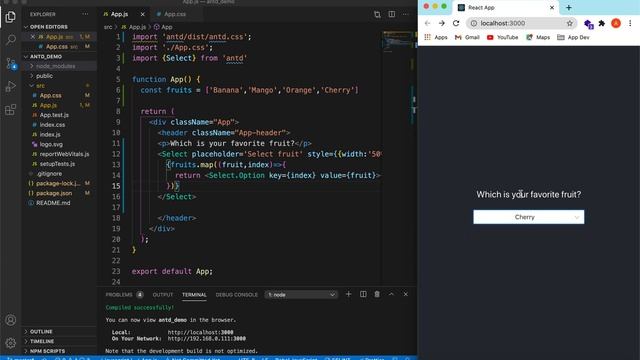Bookmark this page with star icon
Image resolution: width=640 pixels, height=360 pixels.
[570, 24]
